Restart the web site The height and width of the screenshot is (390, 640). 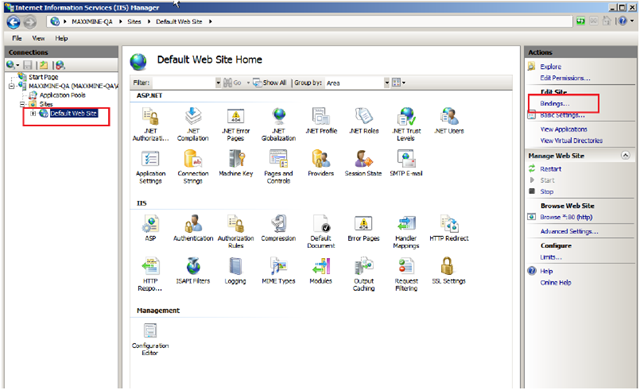pyautogui.click(x=551, y=169)
